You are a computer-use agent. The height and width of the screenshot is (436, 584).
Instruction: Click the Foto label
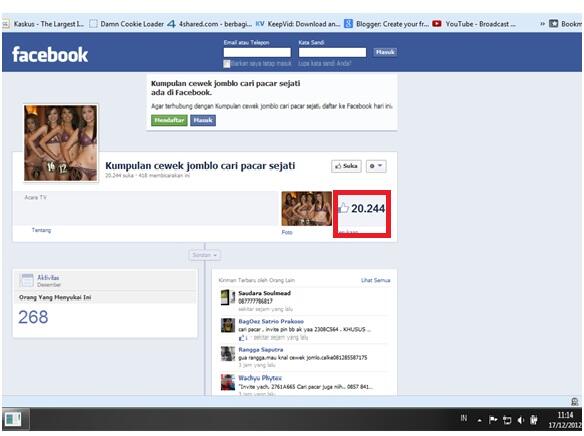tap(287, 232)
